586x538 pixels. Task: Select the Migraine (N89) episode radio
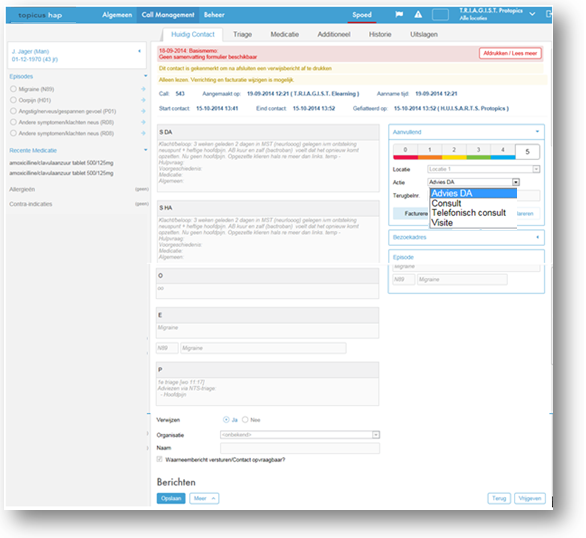point(13,89)
